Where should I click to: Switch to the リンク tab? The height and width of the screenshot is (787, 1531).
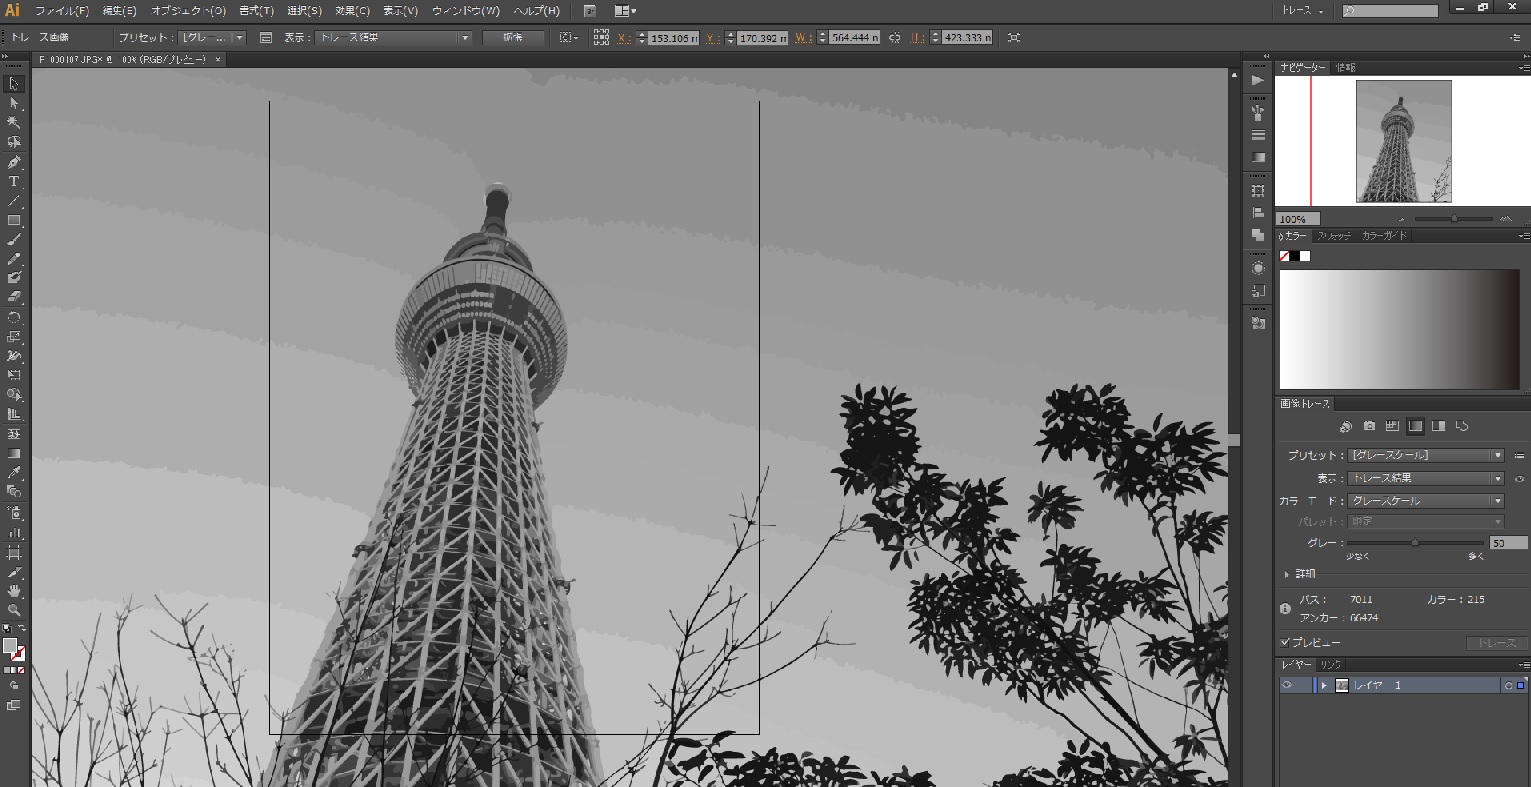pos(1331,665)
